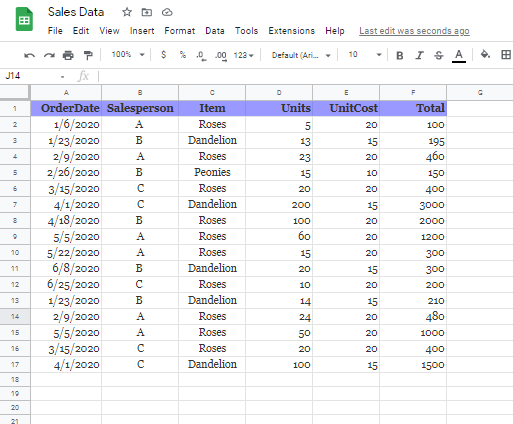The height and width of the screenshot is (424, 513).
Task: Format as currency with dollar icon
Action: click(163, 54)
